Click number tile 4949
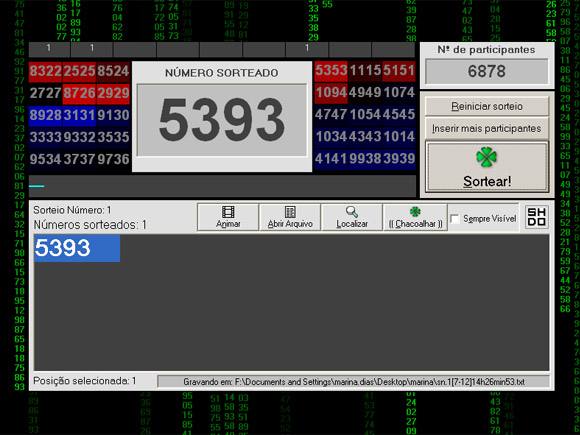The width and height of the screenshot is (580, 435). tap(365, 92)
